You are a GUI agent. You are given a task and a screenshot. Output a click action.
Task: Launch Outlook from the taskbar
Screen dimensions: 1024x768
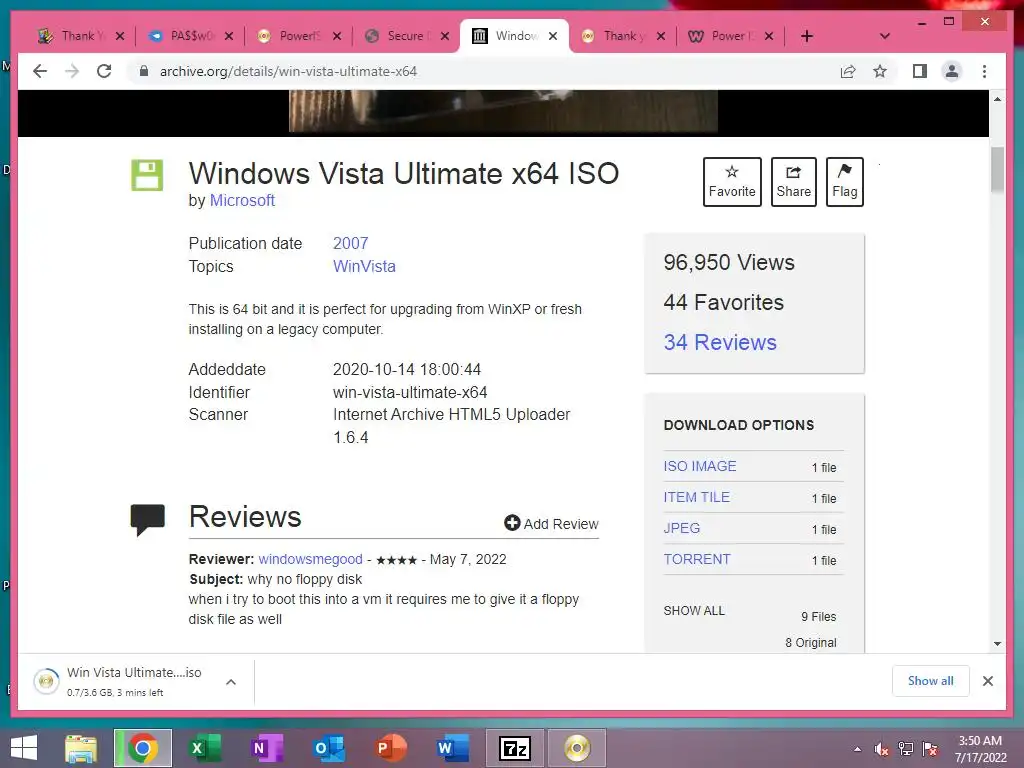click(x=328, y=748)
